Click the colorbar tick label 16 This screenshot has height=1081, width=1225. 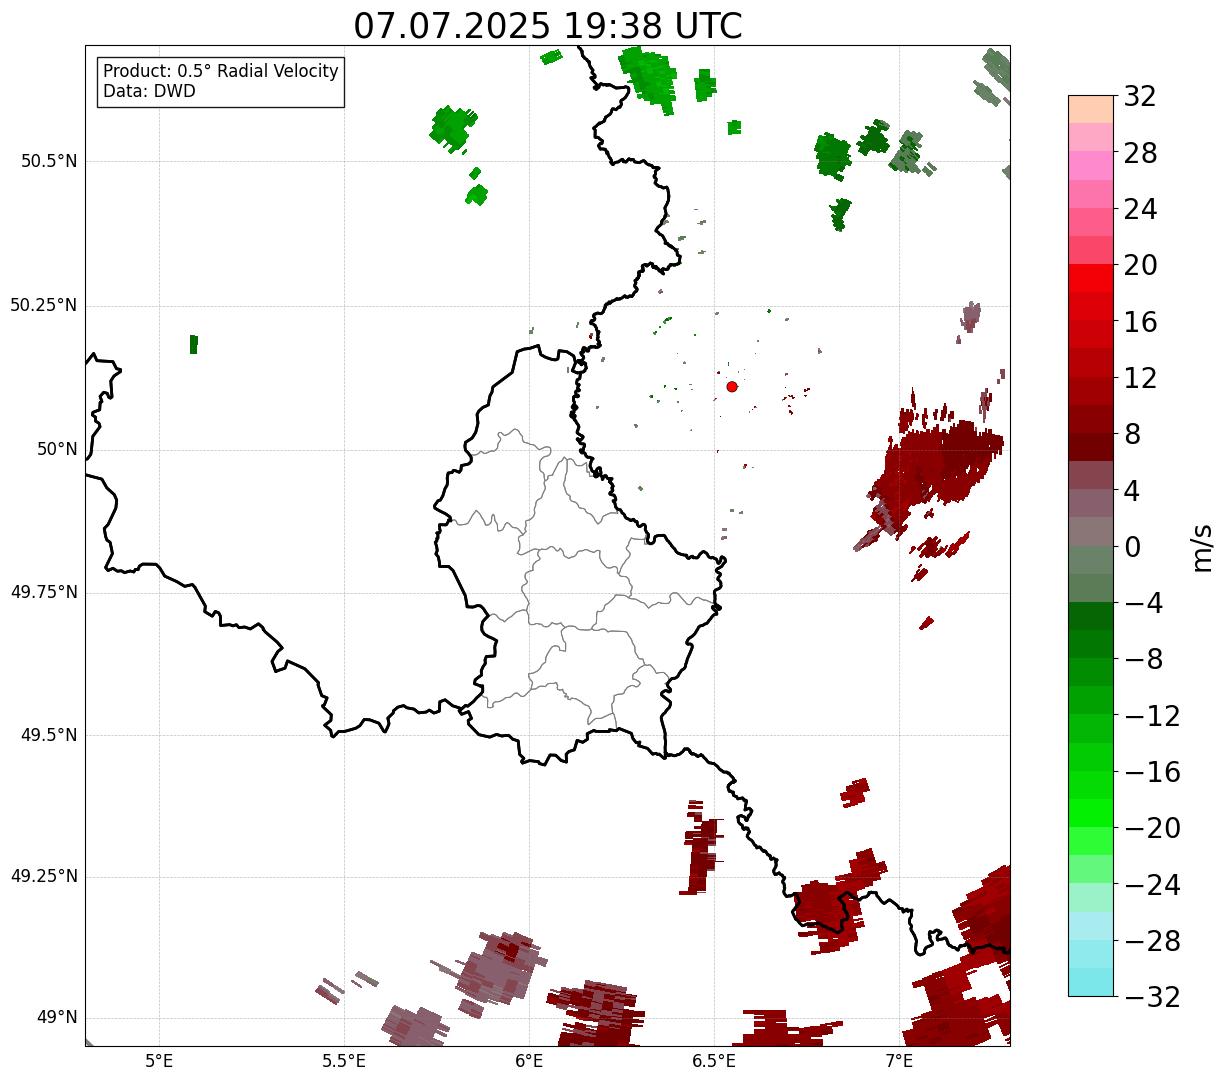[1140, 322]
